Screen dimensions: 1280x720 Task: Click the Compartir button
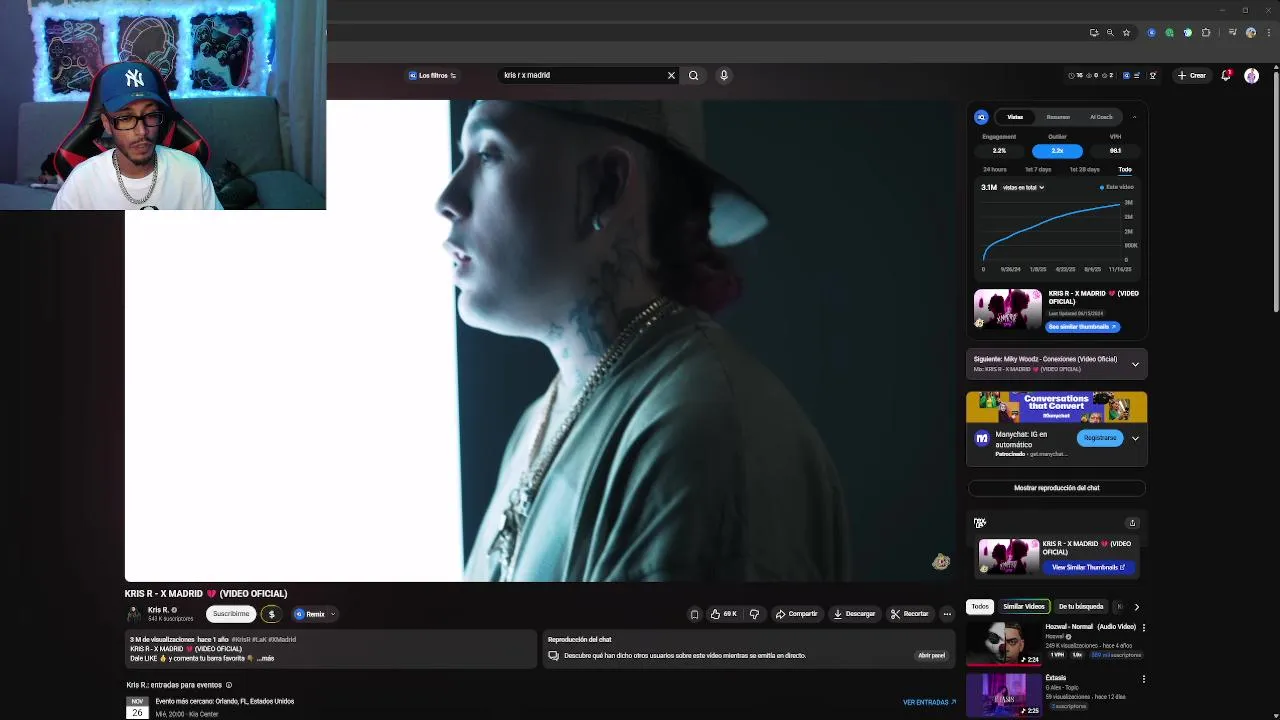click(796, 614)
